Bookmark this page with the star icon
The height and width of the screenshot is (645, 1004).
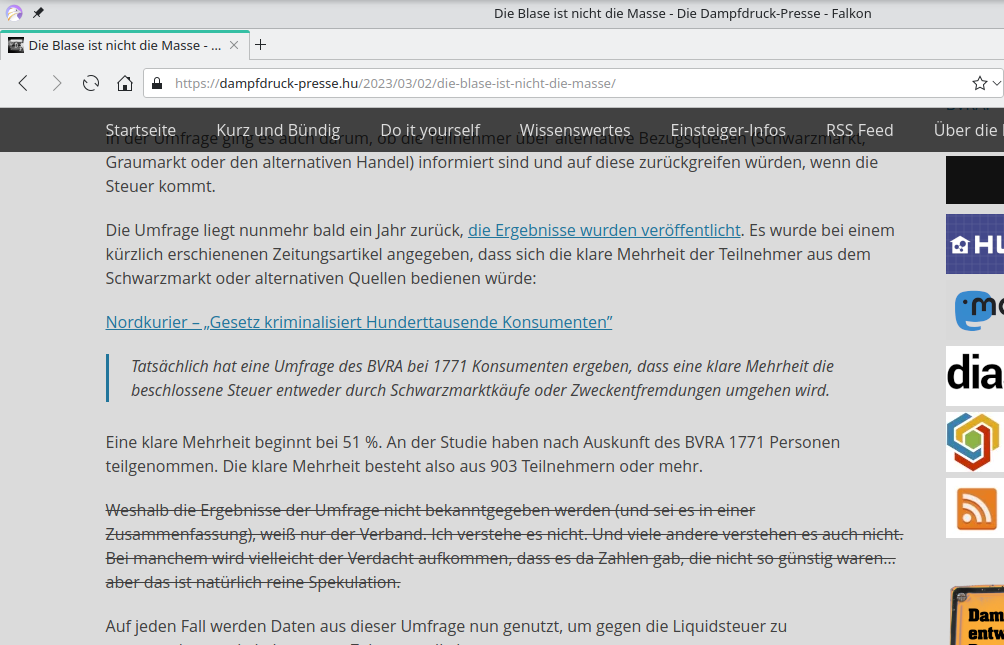click(979, 83)
